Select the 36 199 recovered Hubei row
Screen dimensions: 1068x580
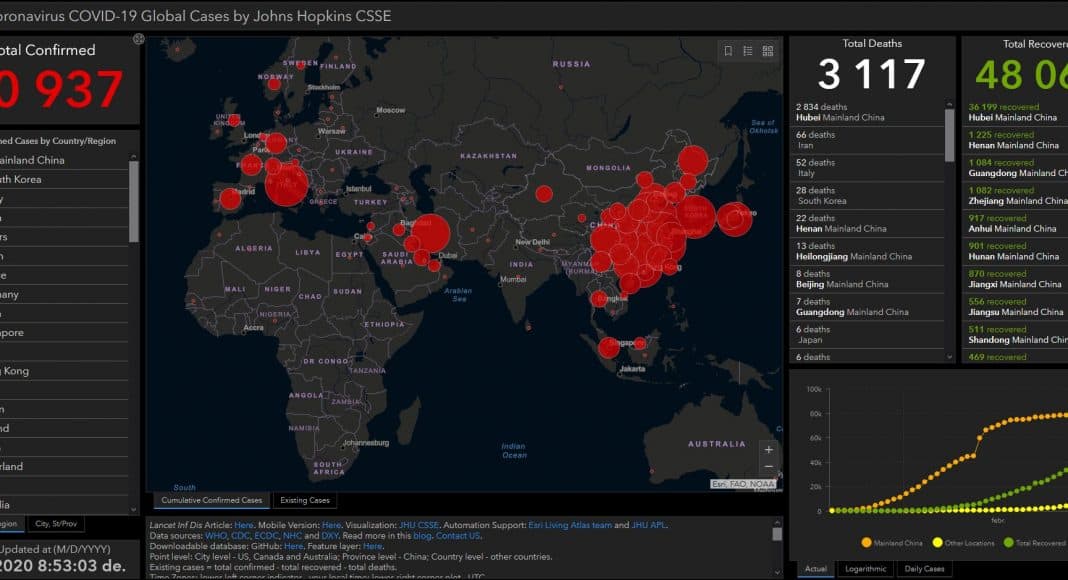[x=1016, y=112]
